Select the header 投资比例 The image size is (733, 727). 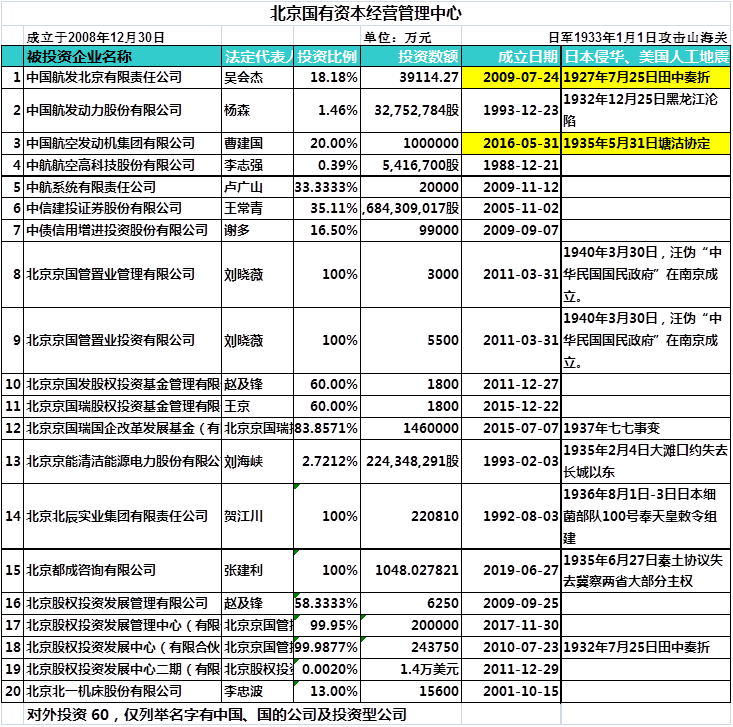coord(327,57)
